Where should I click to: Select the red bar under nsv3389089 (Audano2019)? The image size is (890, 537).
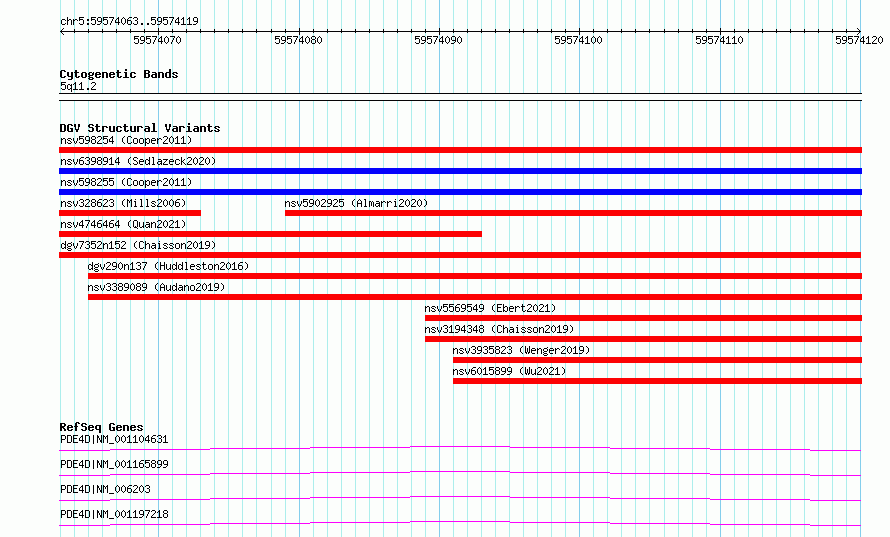tap(475, 297)
